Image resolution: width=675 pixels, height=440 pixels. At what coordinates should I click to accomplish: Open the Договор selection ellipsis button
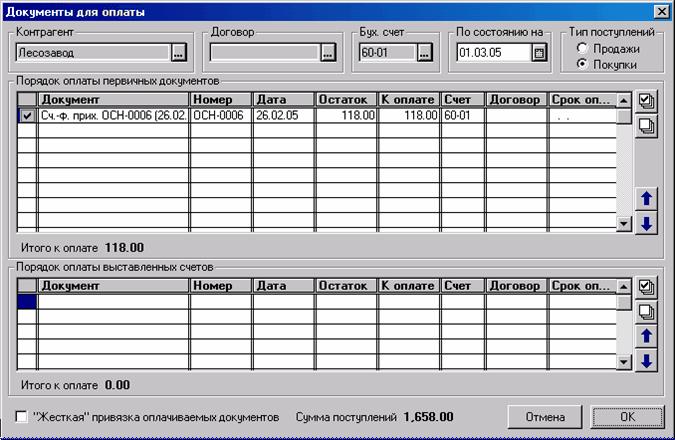(x=327, y=53)
